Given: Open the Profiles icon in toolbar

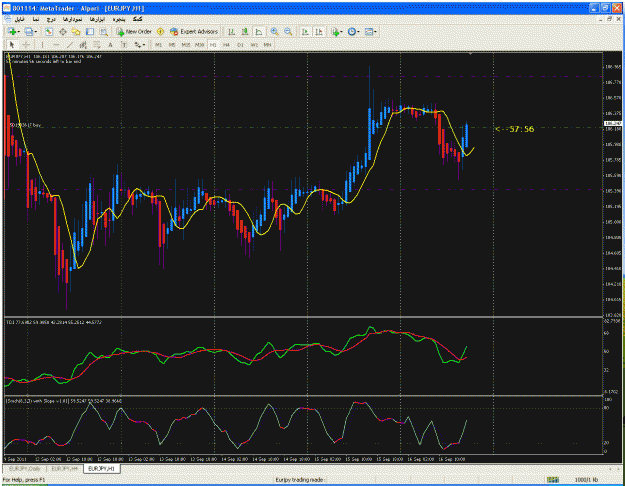Looking at the screenshot, I should pyautogui.click(x=28, y=31).
